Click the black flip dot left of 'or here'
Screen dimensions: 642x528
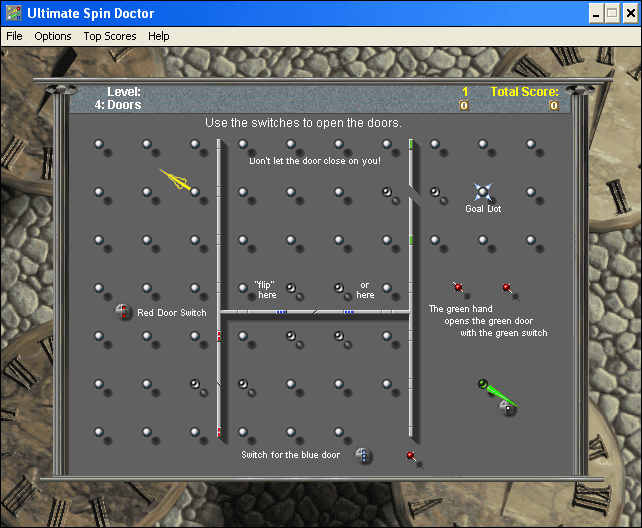(339, 288)
